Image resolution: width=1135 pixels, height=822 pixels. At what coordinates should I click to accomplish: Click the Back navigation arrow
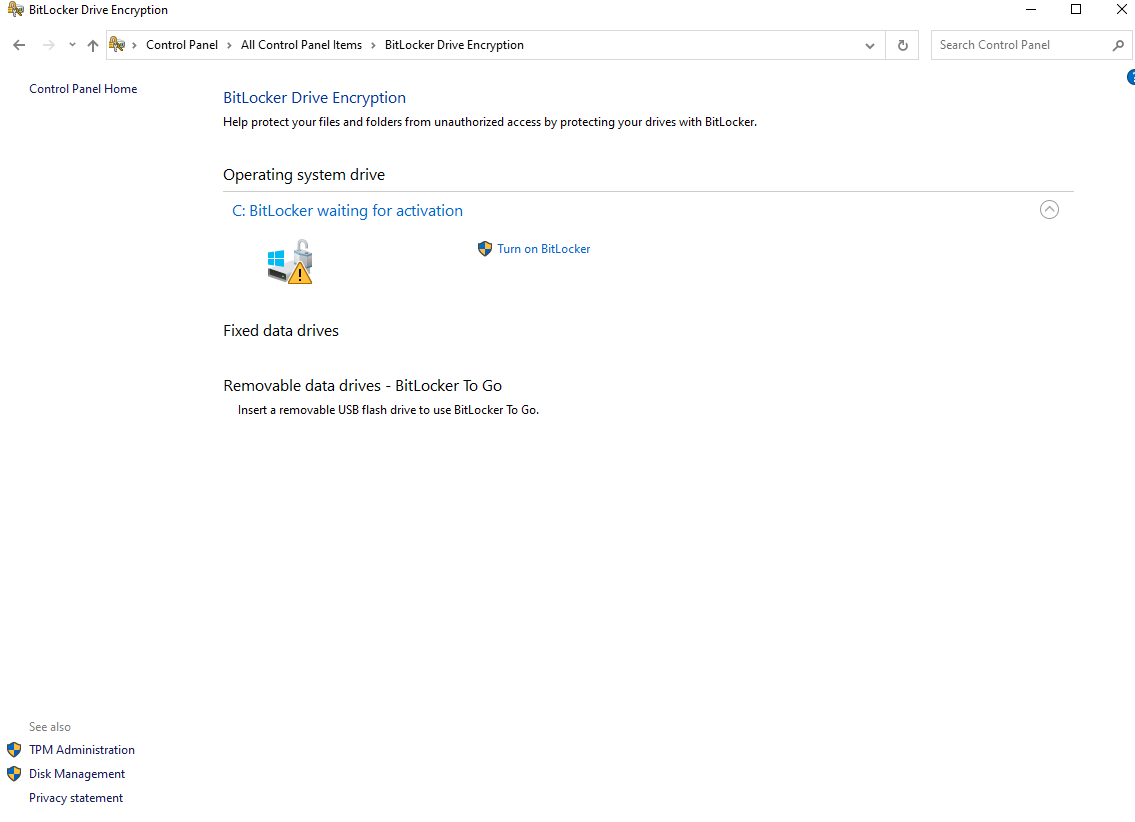pyautogui.click(x=19, y=45)
